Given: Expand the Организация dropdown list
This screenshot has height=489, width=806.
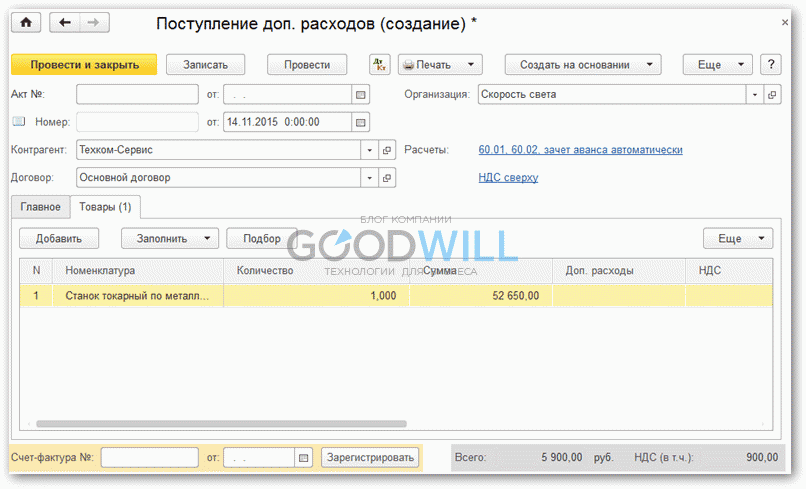Looking at the screenshot, I should point(754,95).
